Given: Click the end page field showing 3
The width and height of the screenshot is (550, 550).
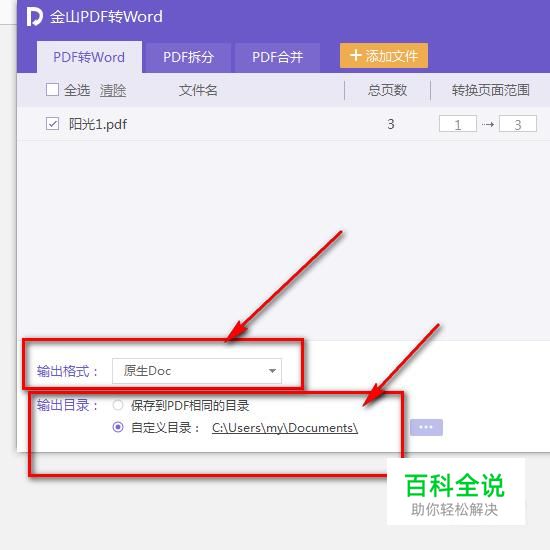Looking at the screenshot, I should (518, 124).
